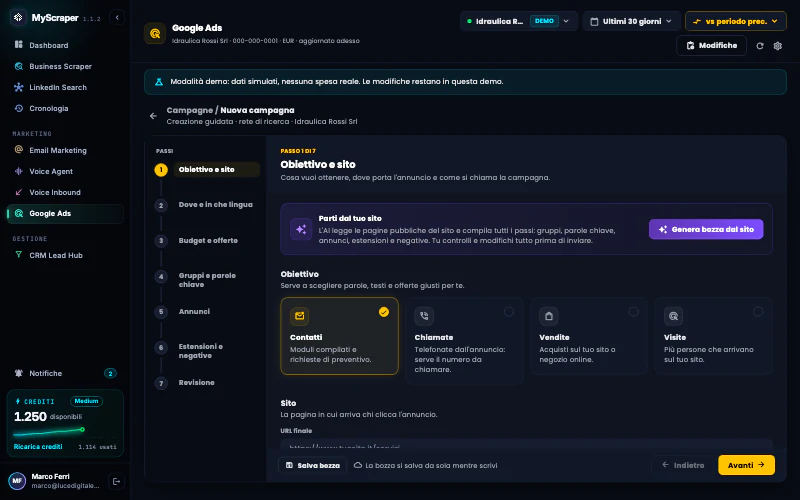Image resolution: width=800 pixels, height=500 pixels.
Task: Click the CREDITI lightning bolt icon
Action: [18, 401]
